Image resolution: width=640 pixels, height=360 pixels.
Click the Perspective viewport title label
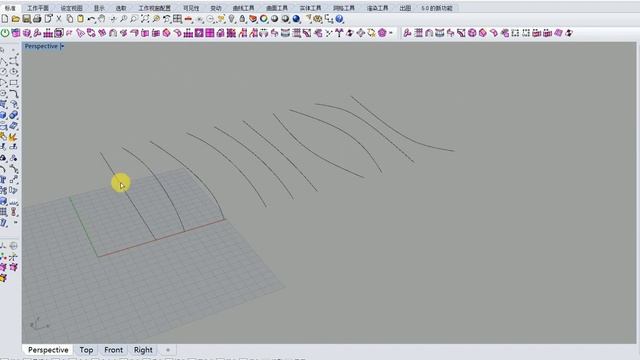point(41,46)
